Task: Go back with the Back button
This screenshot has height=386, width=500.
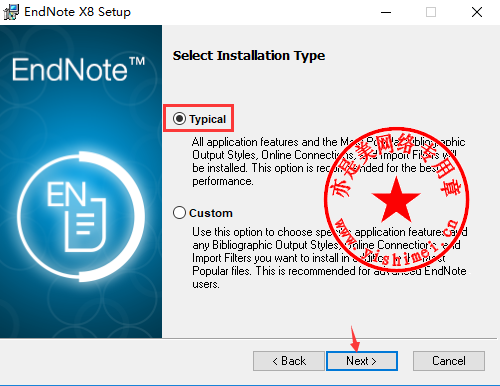Action: coord(289,361)
